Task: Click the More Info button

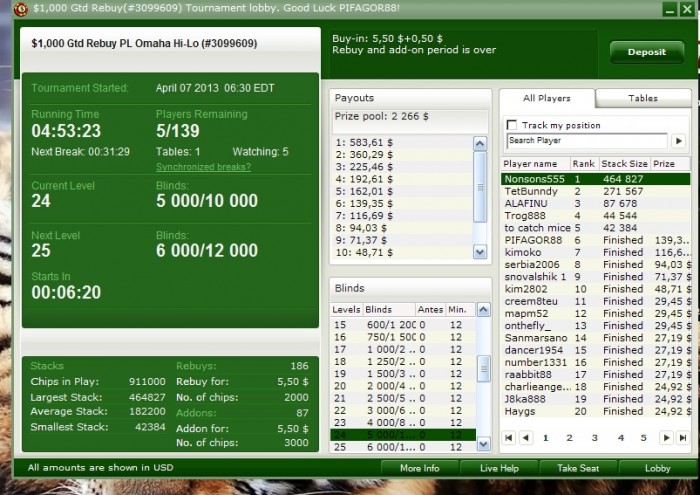Action: coord(420,468)
